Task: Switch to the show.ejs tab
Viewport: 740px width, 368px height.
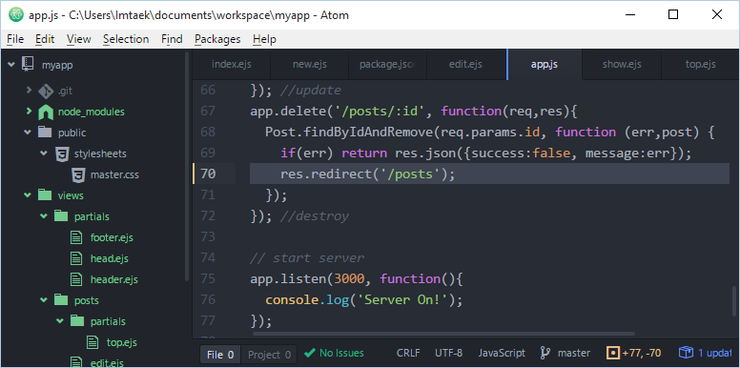Action: (x=622, y=65)
